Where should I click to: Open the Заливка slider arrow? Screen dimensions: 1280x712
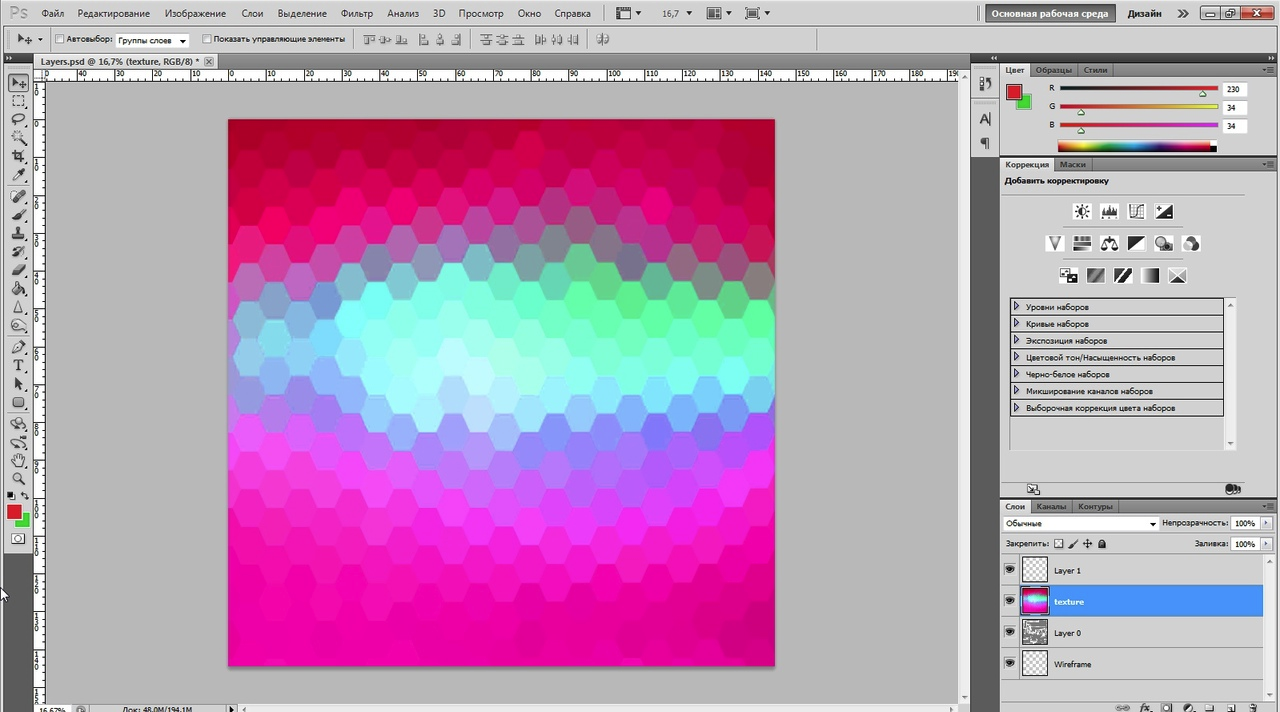point(1267,544)
